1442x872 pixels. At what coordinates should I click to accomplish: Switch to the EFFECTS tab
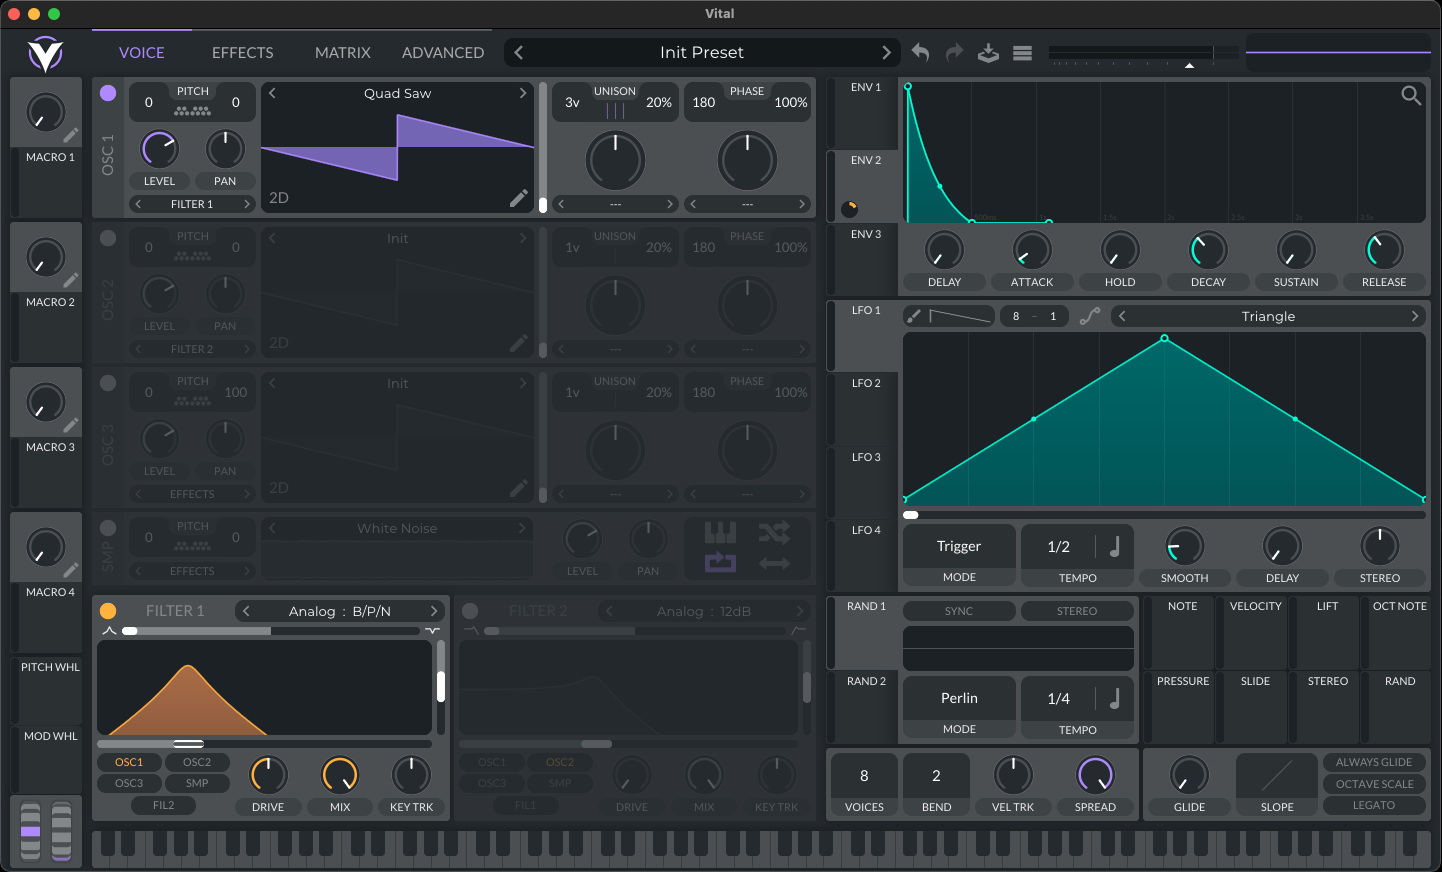click(243, 52)
